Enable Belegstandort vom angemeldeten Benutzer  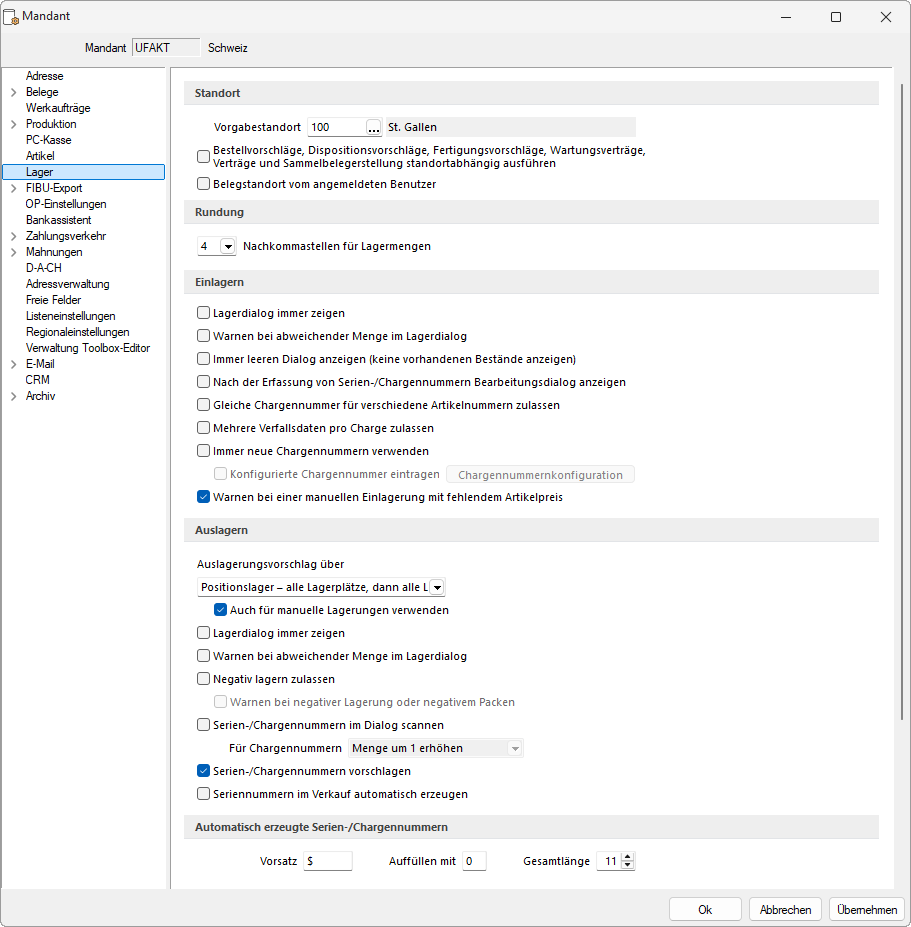click(203, 184)
